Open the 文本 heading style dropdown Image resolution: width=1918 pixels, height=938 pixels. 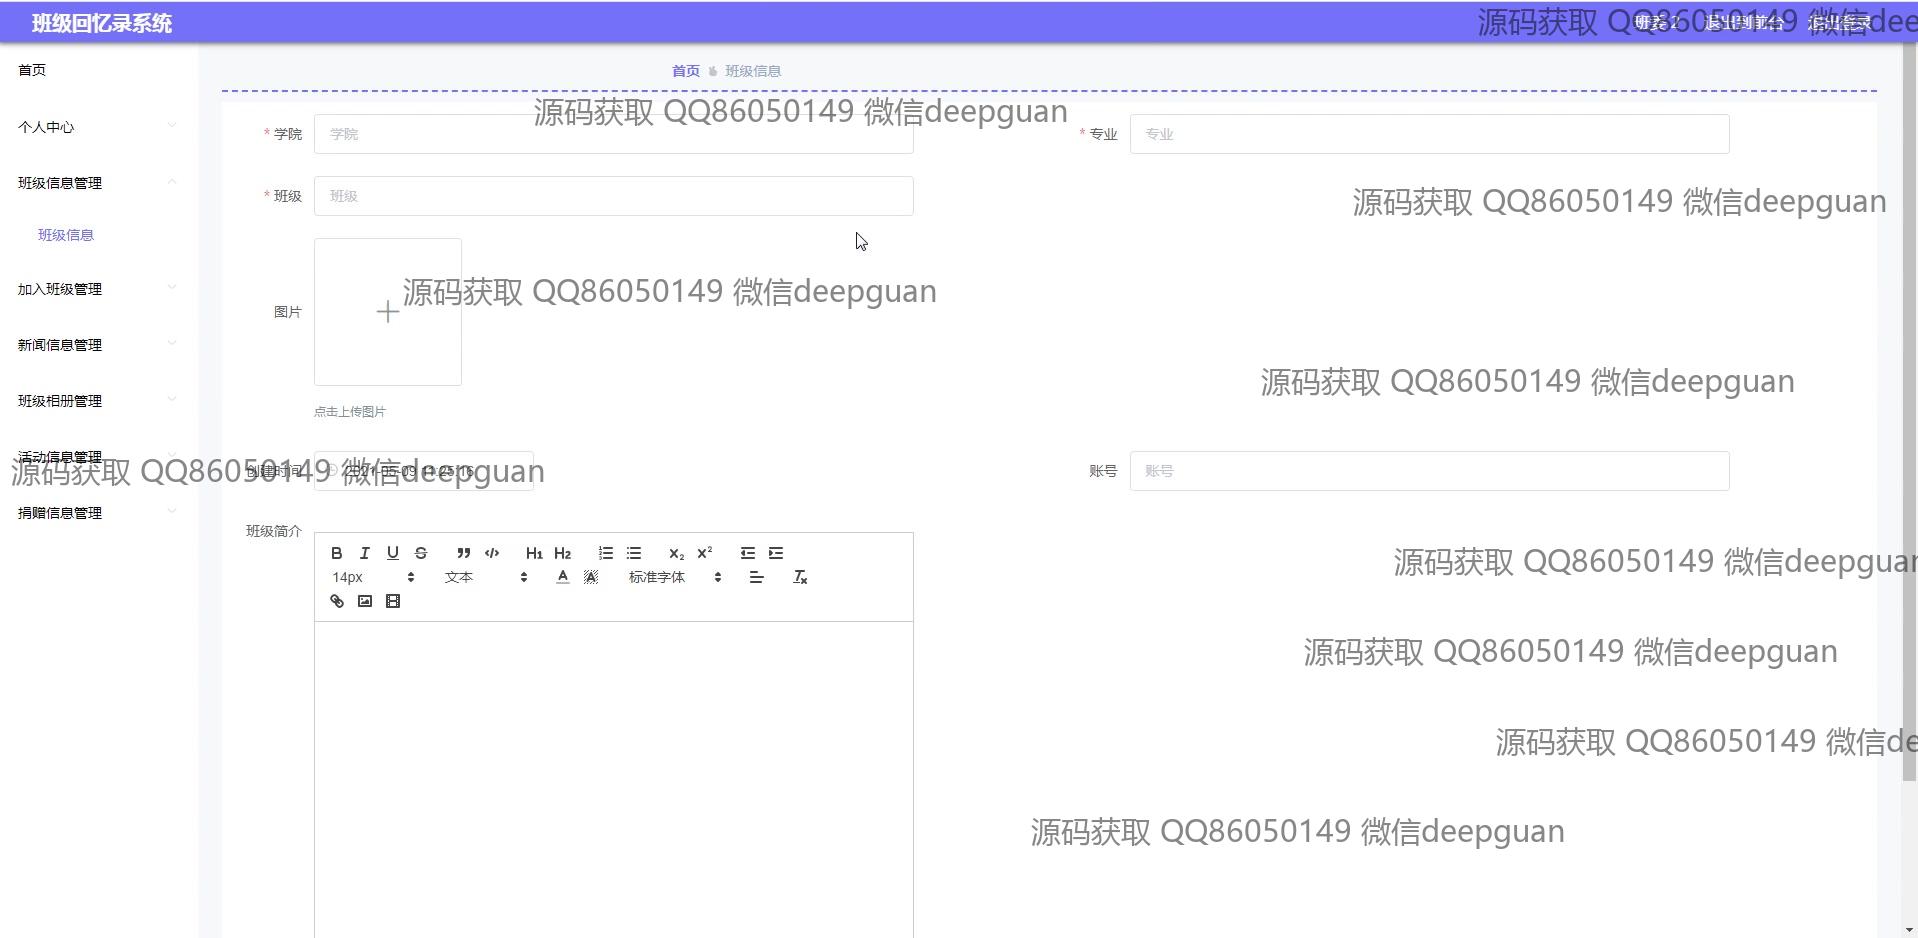(x=485, y=577)
